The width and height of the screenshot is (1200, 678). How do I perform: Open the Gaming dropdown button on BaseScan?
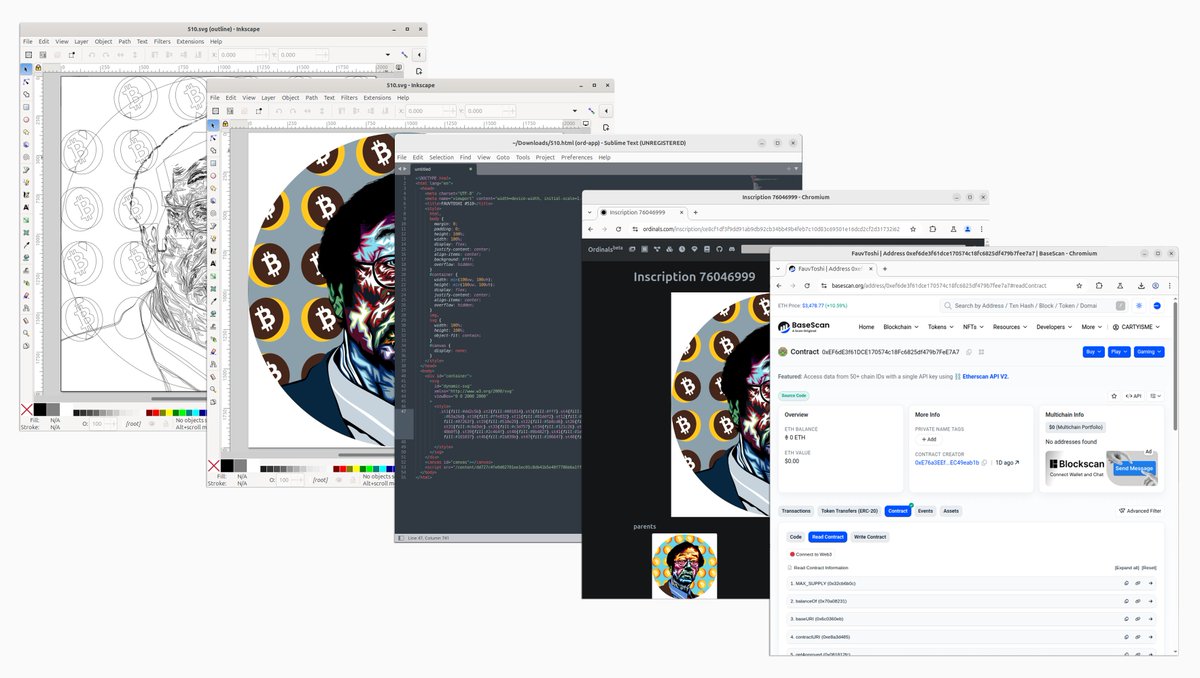coord(1149,352)
